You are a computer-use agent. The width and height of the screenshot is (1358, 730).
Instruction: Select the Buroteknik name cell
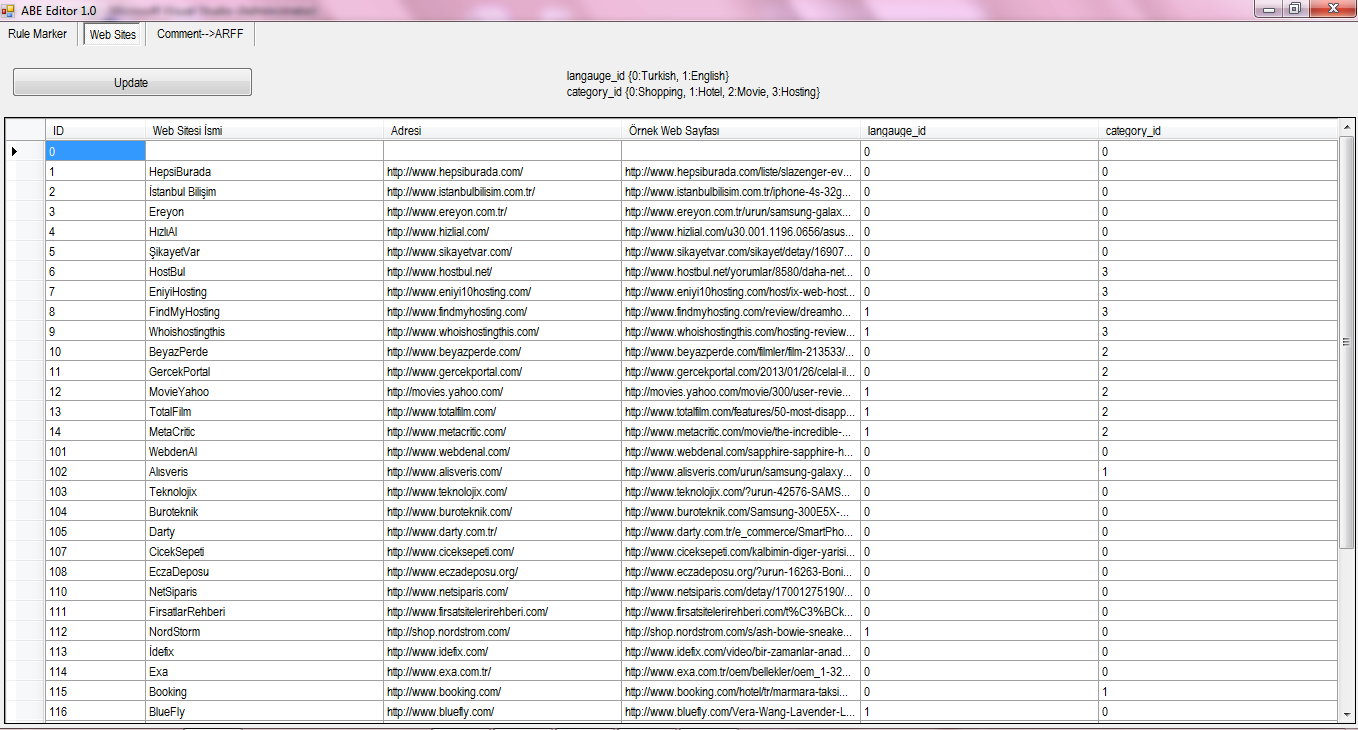pyautogui.click(x=264, y=511)
